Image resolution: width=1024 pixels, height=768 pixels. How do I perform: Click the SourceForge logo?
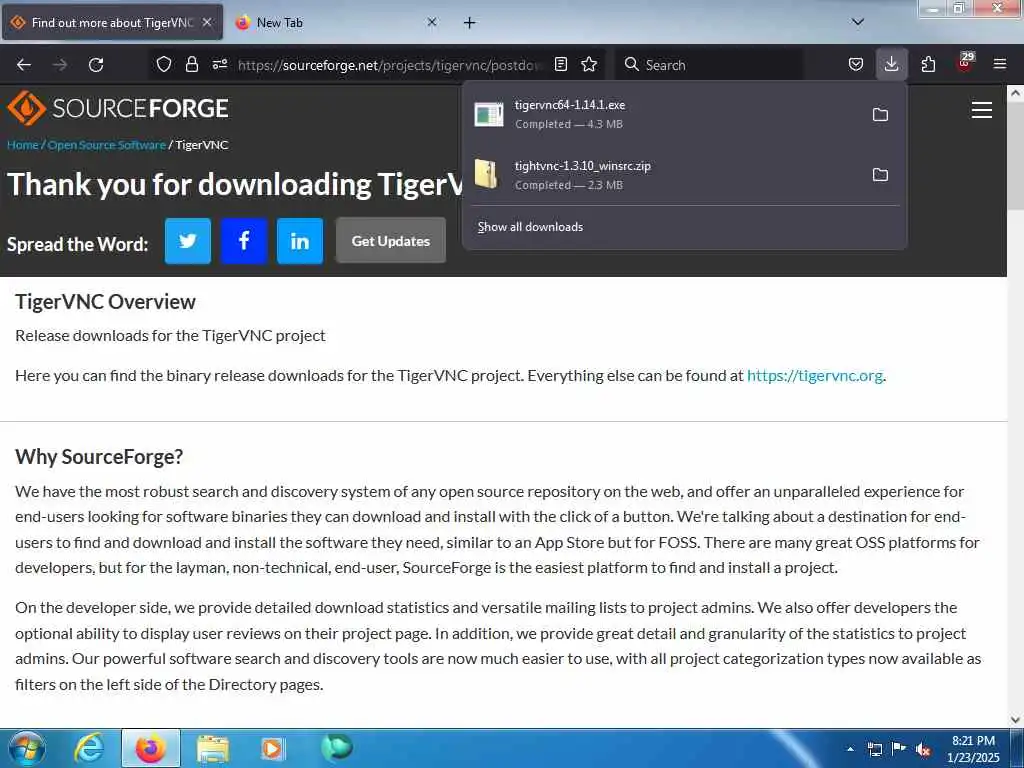[118, 108]
